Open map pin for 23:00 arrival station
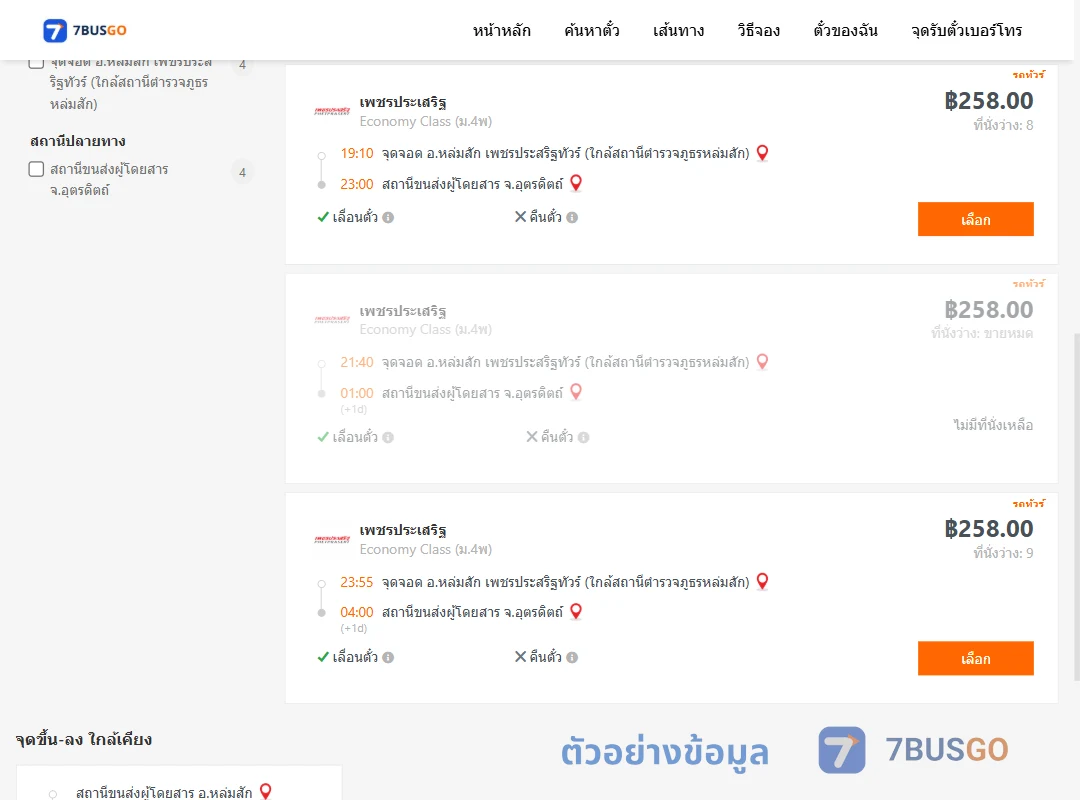The image size is (1080, 800). click(x=576, y=183)
